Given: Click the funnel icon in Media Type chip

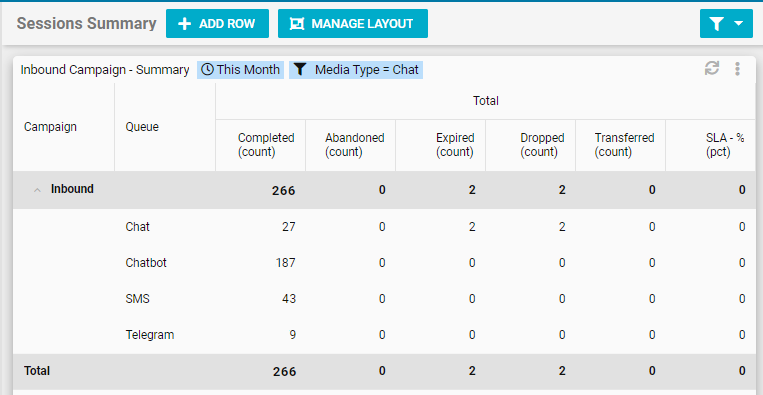Looking at the screenshot, I should pyautogui.click(x=300, y=70).
